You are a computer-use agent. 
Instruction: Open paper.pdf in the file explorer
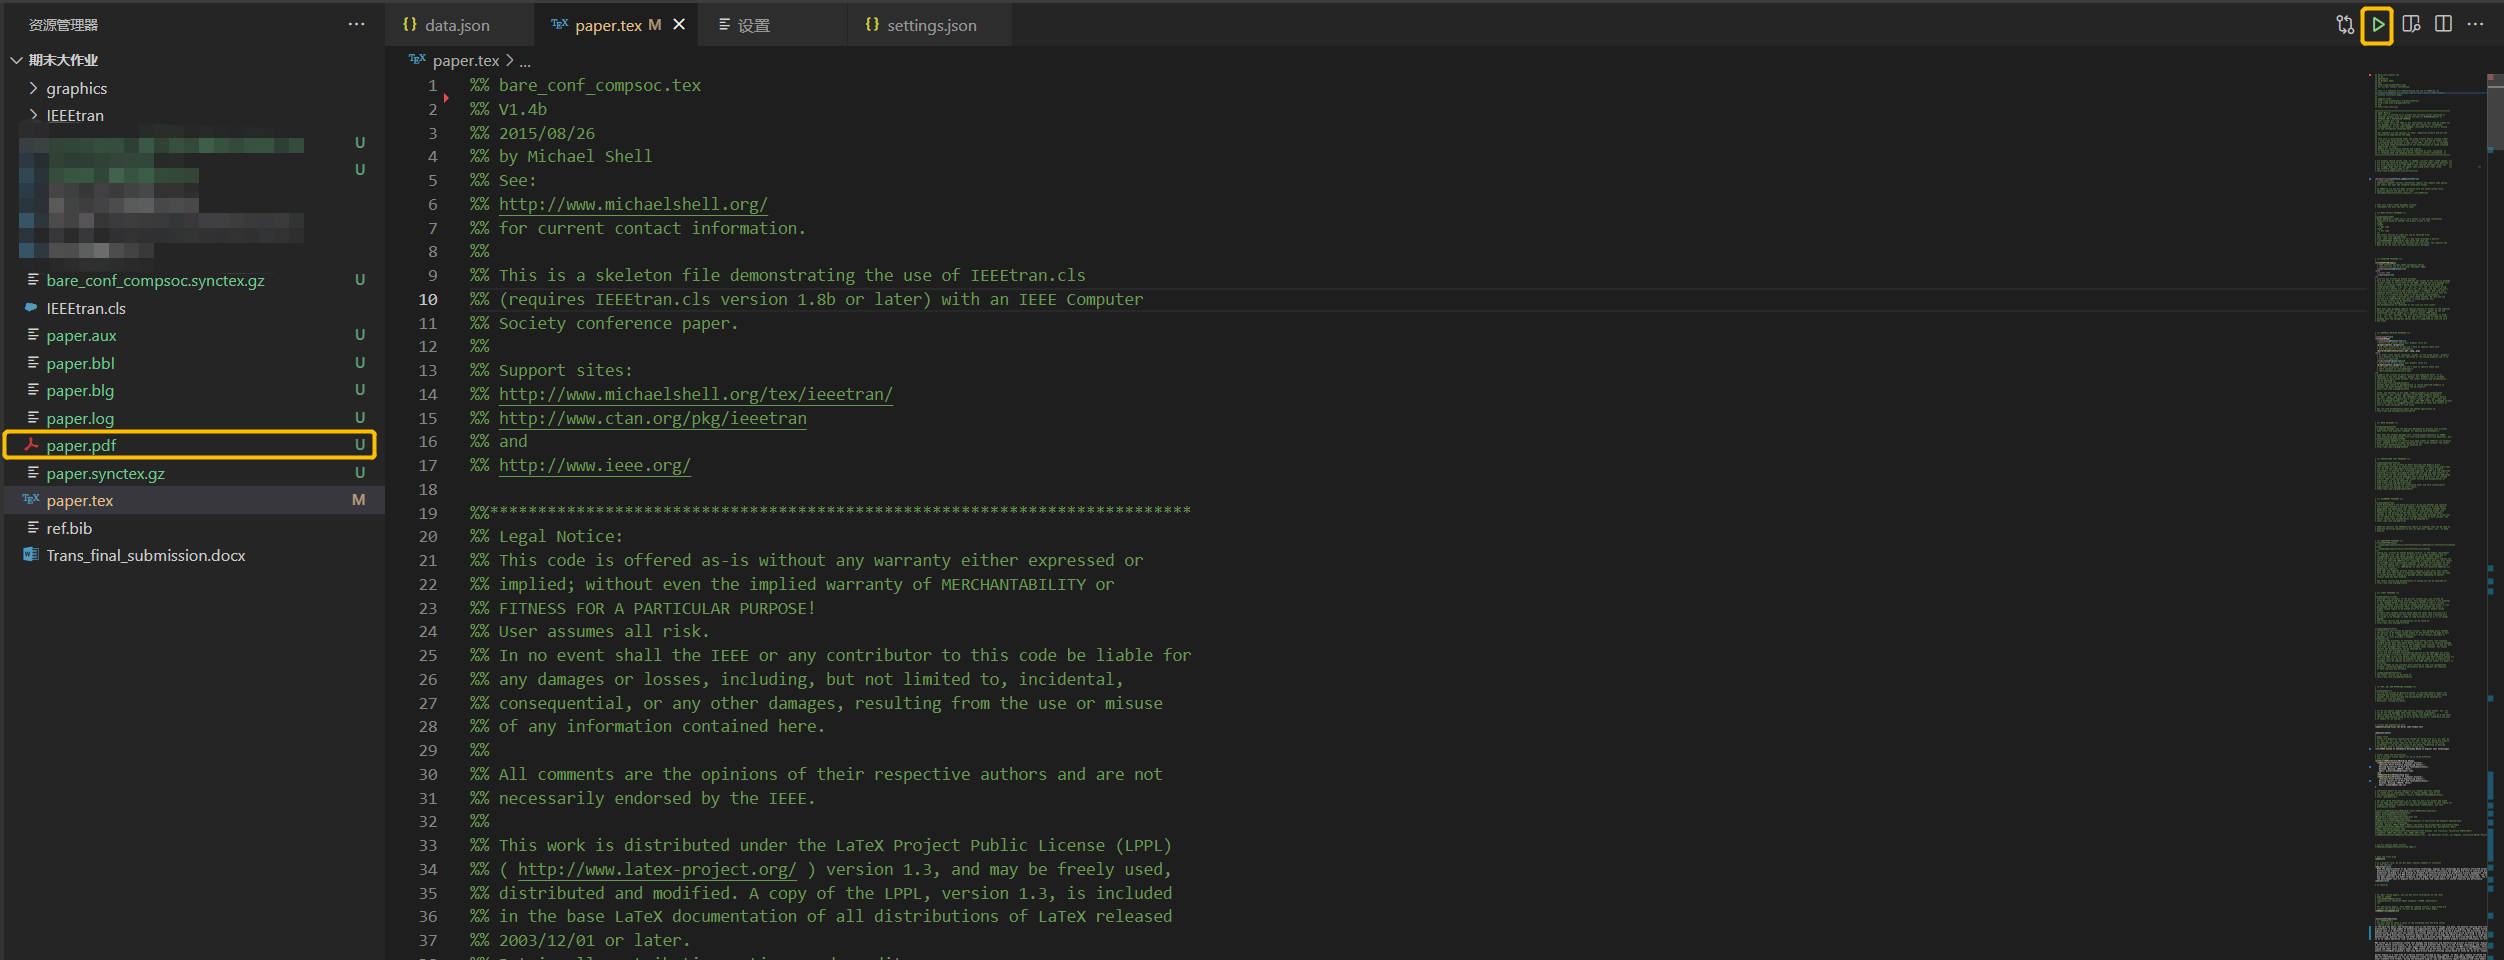point(81,446)
